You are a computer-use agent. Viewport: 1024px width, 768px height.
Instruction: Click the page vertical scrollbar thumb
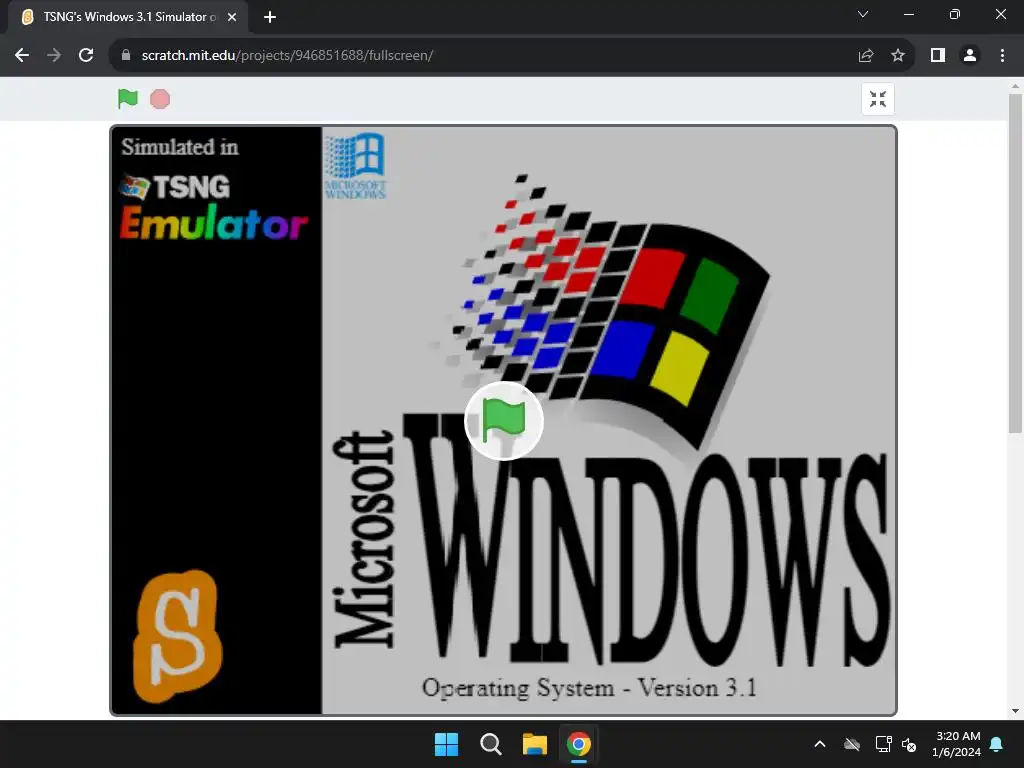[1015, 263]
